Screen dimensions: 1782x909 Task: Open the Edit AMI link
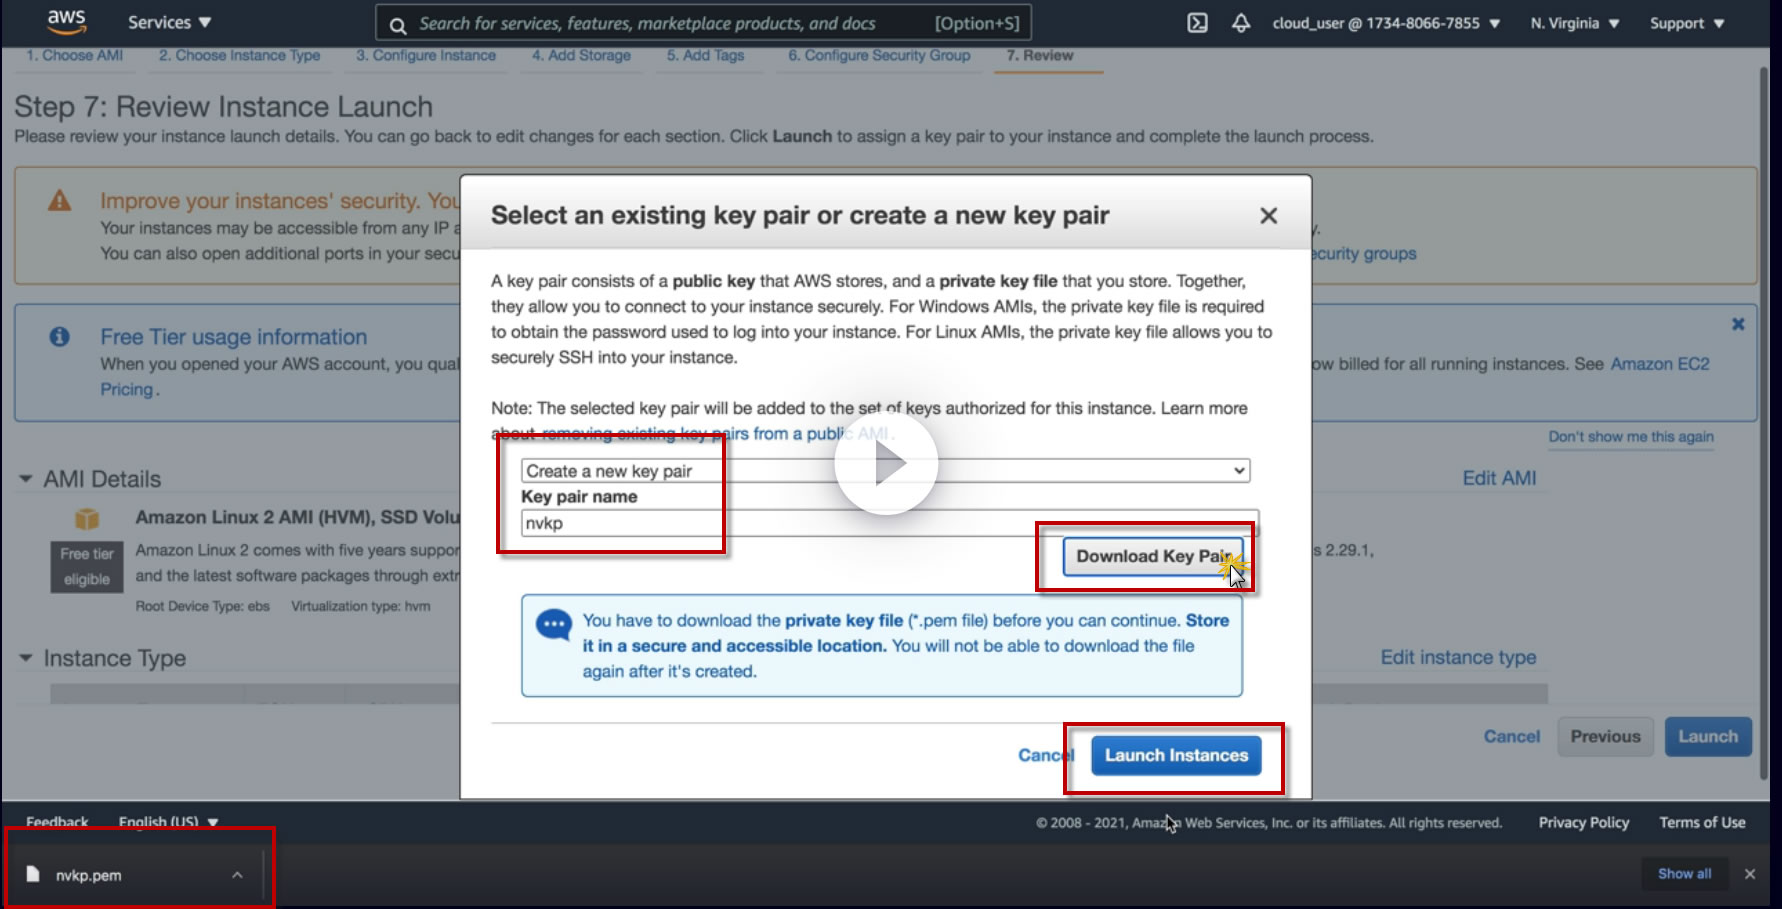click(1499, 479)
